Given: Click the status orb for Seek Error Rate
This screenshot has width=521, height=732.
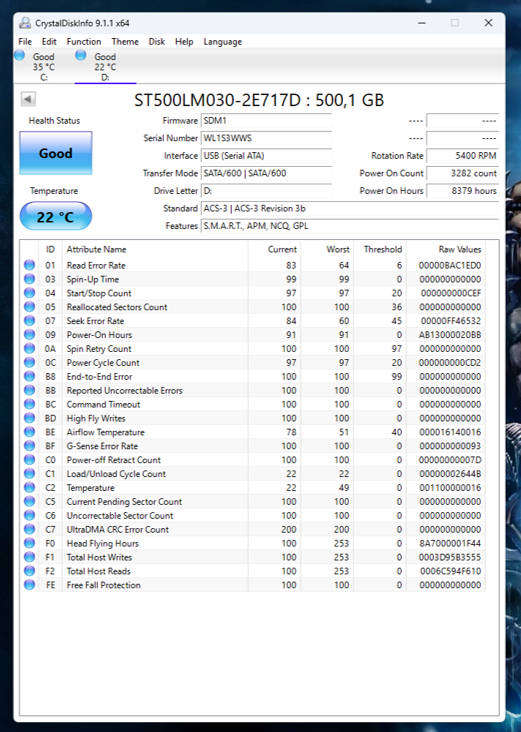Looking at the screenshot, I should [x=29, y=320].
